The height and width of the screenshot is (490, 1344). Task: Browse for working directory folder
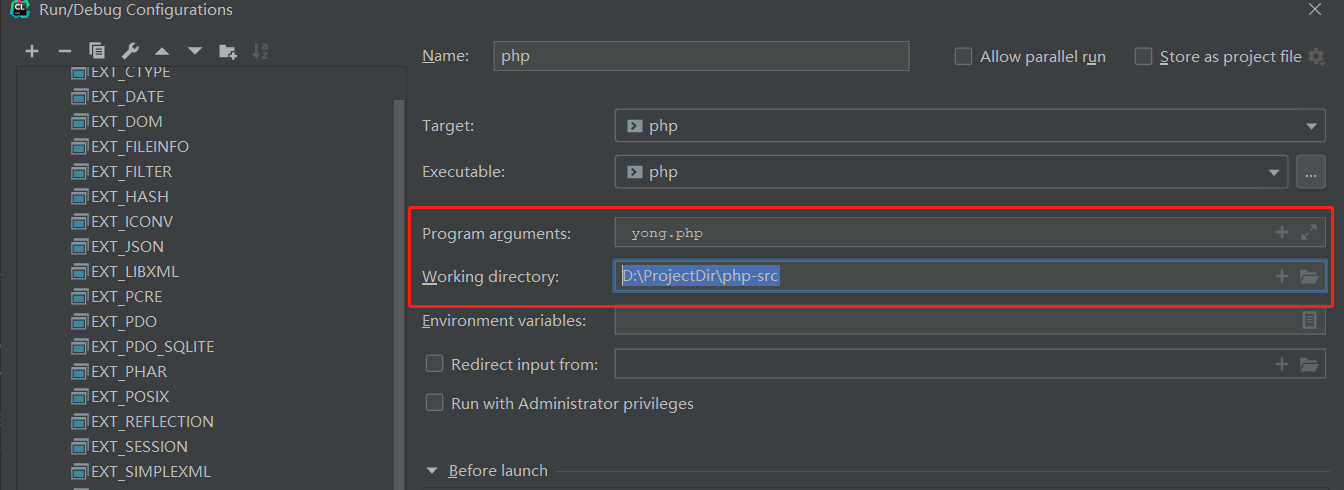pyautogui.click(x=1309, y=276)
